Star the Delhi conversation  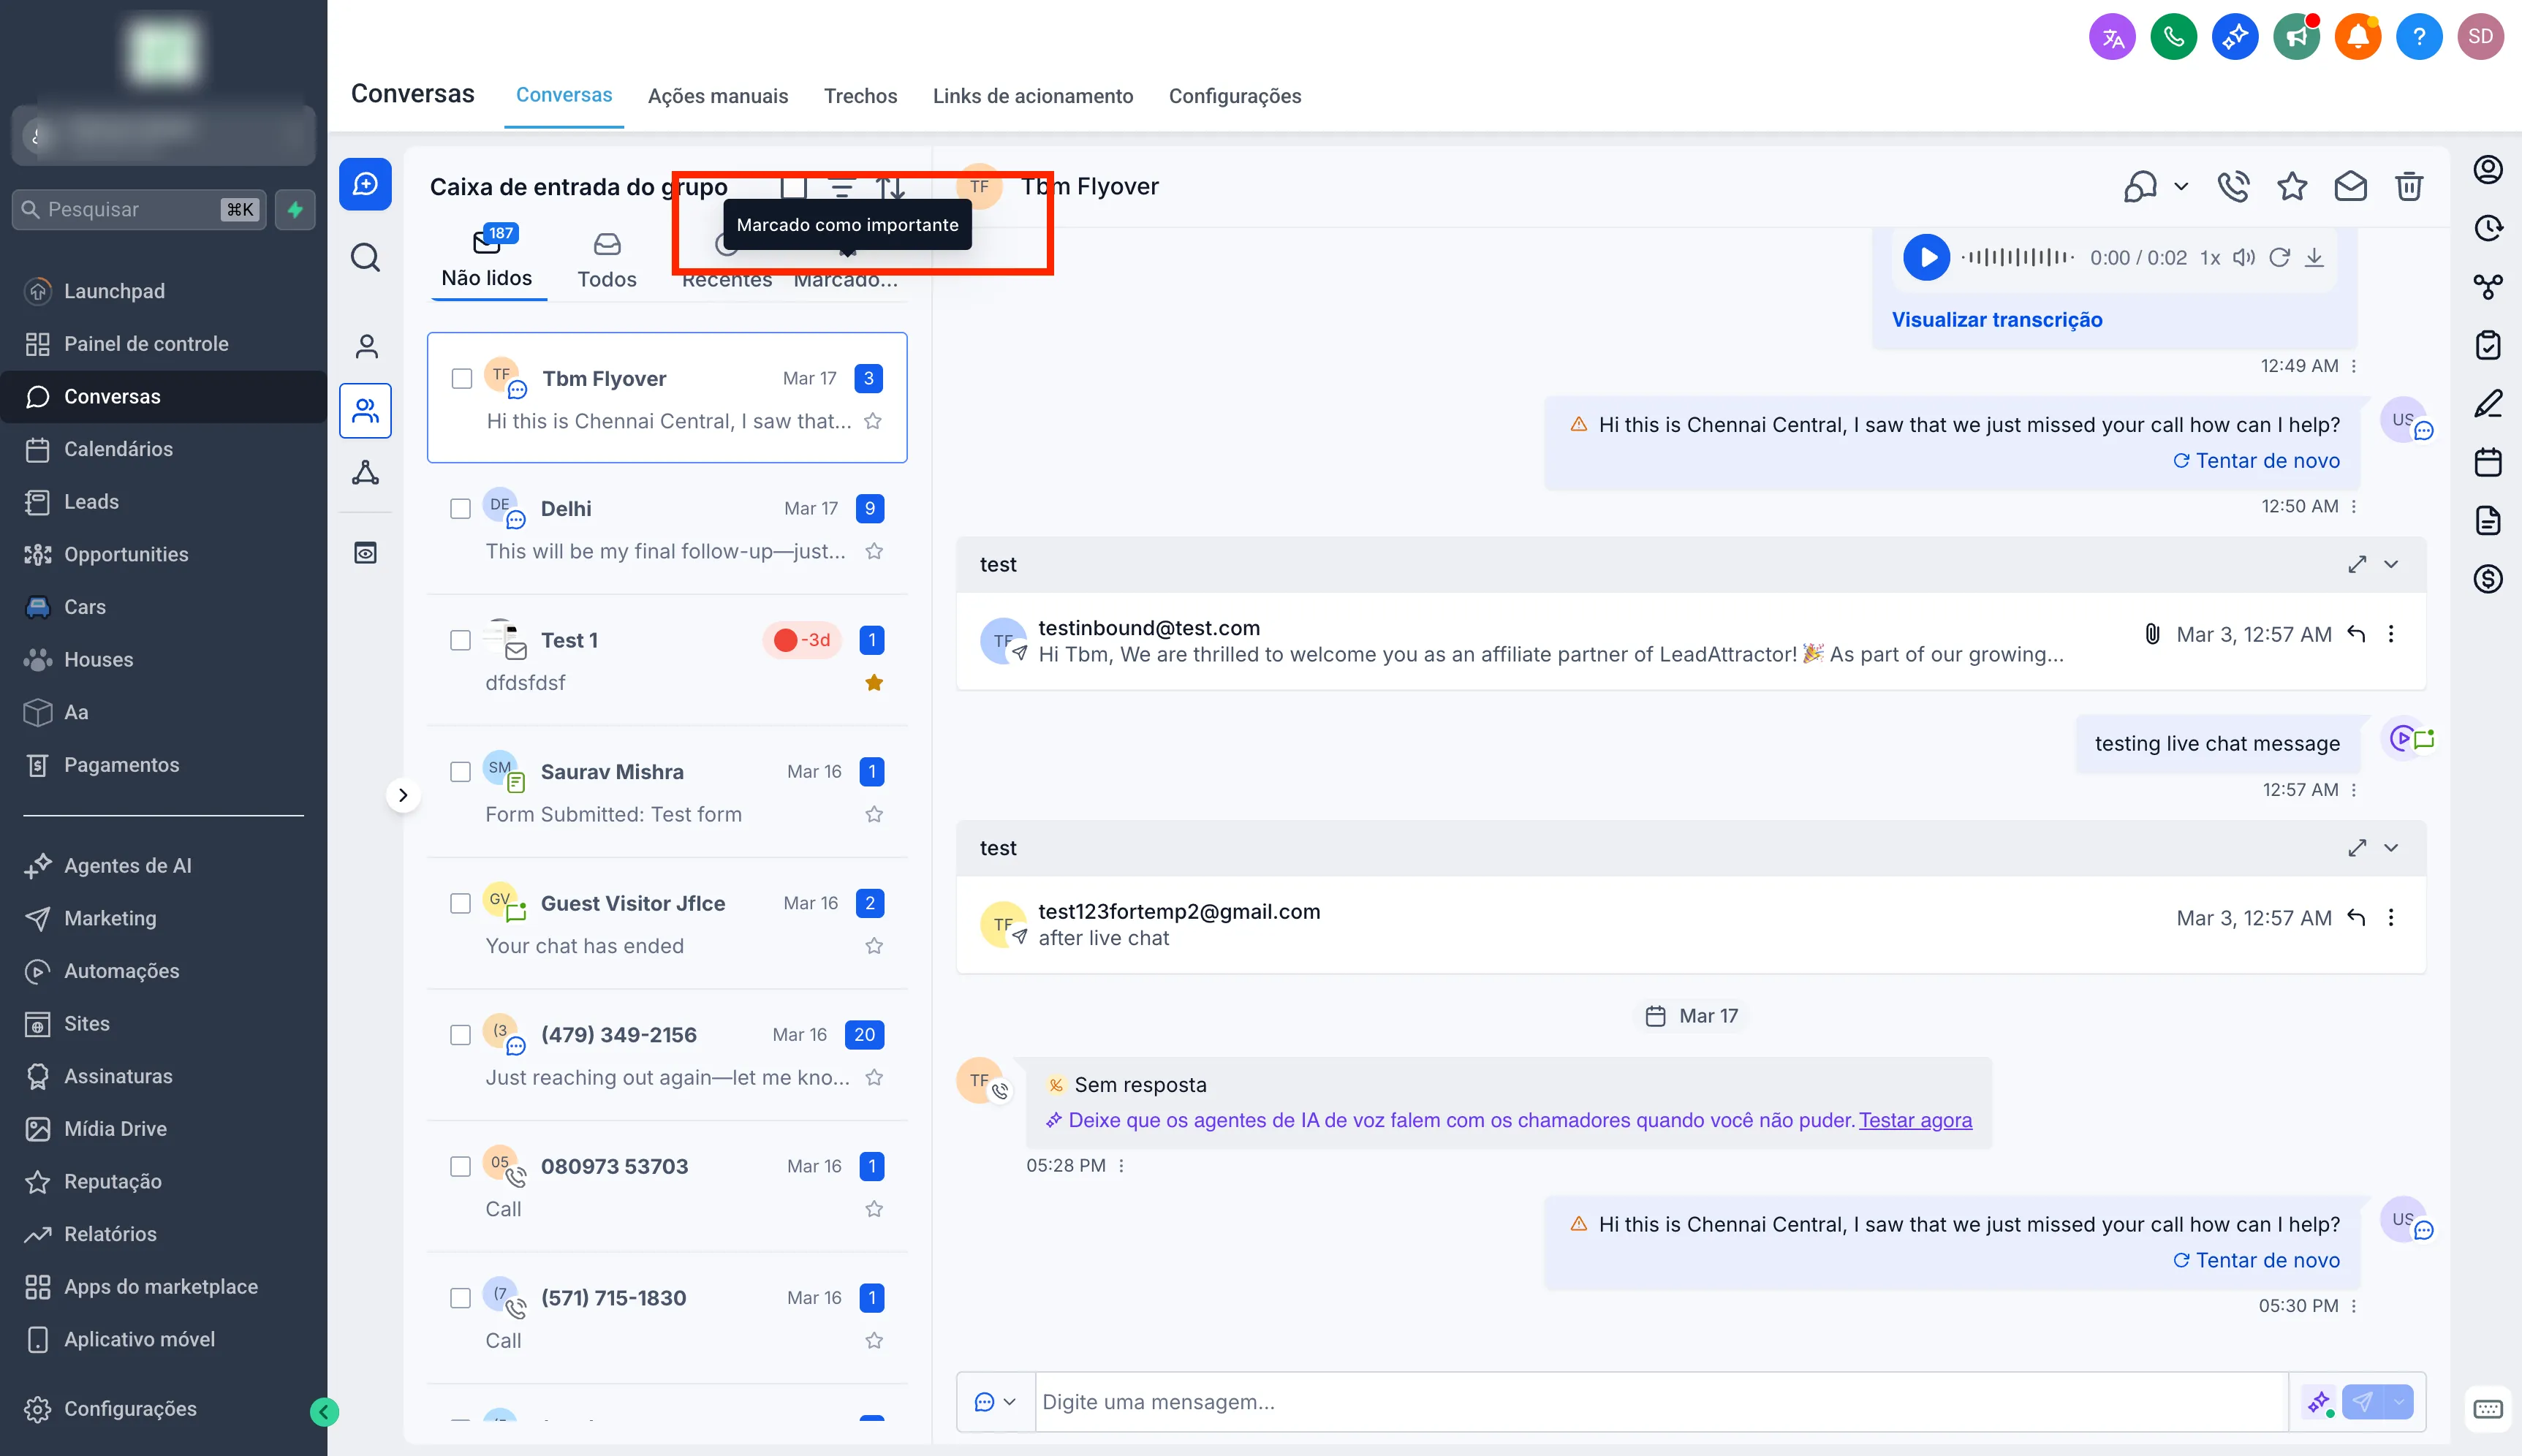(x=874, y=550)
